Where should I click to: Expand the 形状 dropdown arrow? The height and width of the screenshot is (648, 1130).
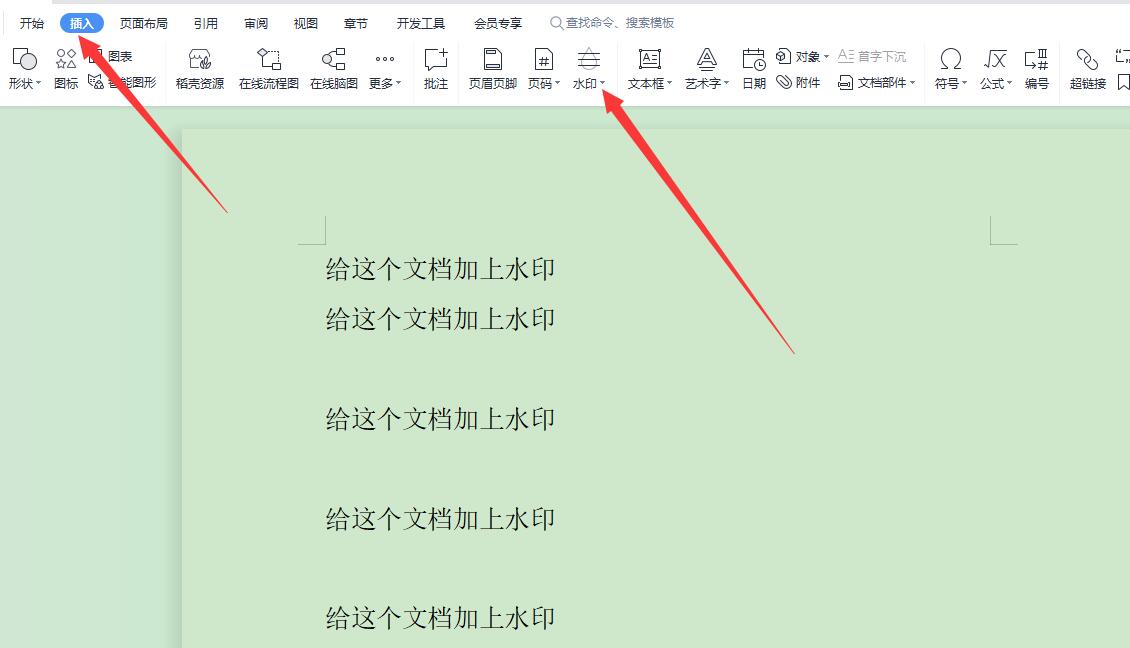tap(38, 84)
